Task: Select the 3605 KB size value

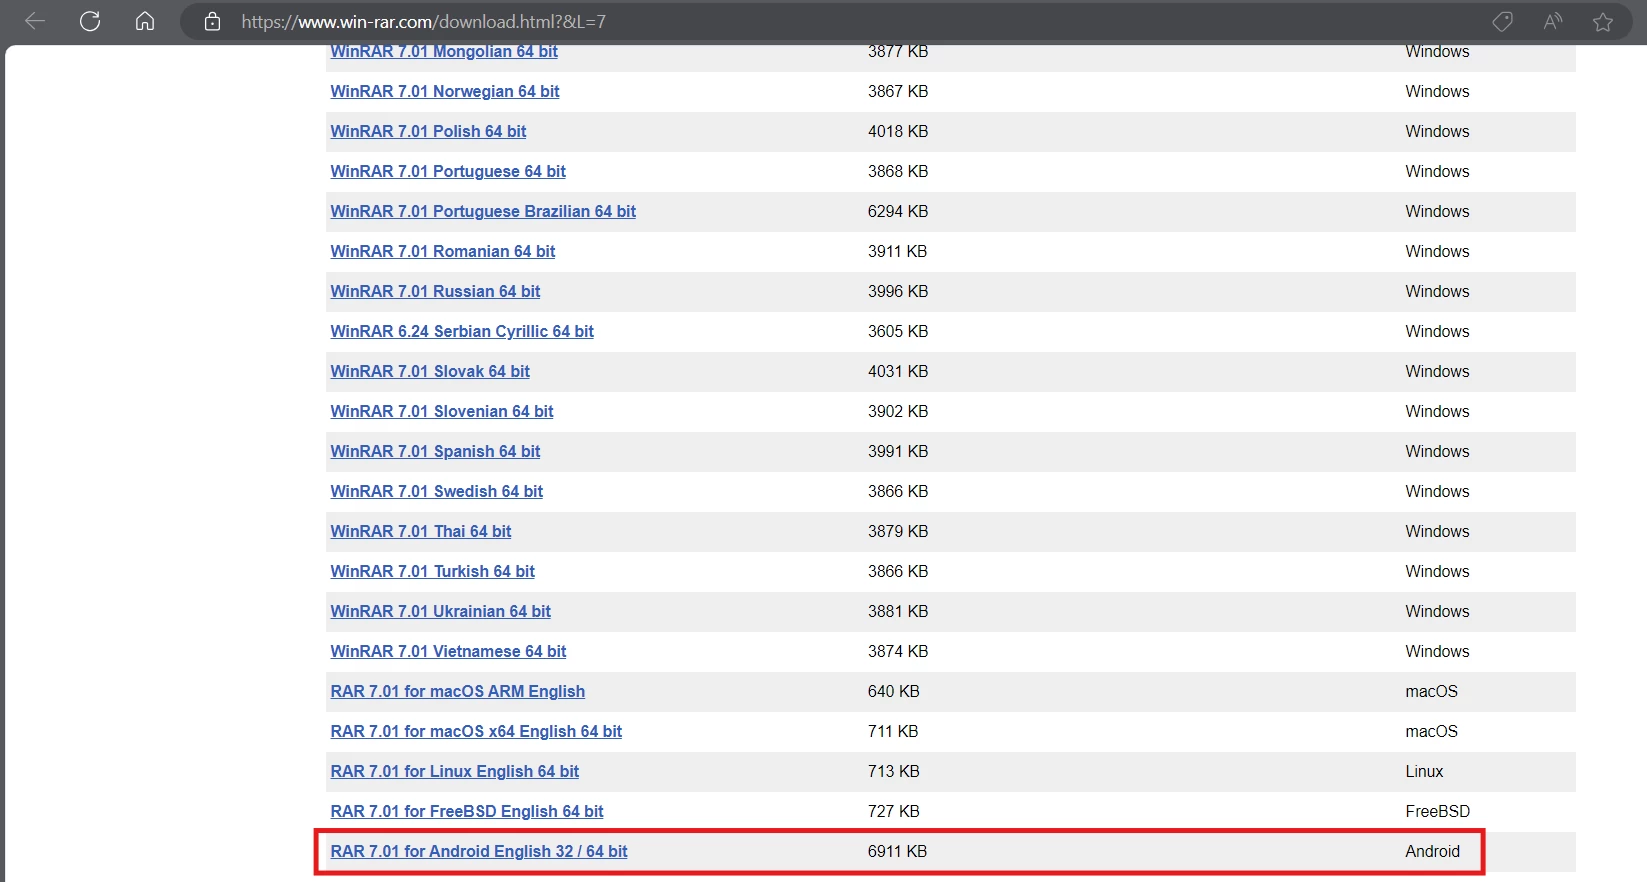Action: point(898,331)
